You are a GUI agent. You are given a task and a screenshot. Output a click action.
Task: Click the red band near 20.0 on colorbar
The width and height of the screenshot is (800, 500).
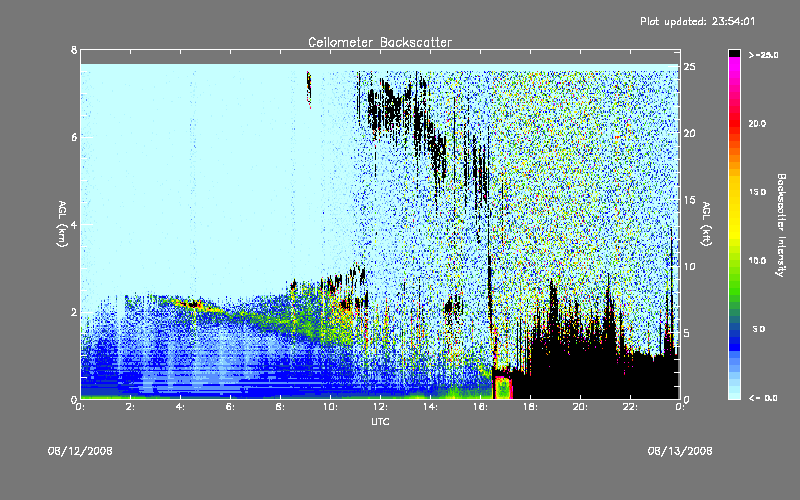[734, 123]
